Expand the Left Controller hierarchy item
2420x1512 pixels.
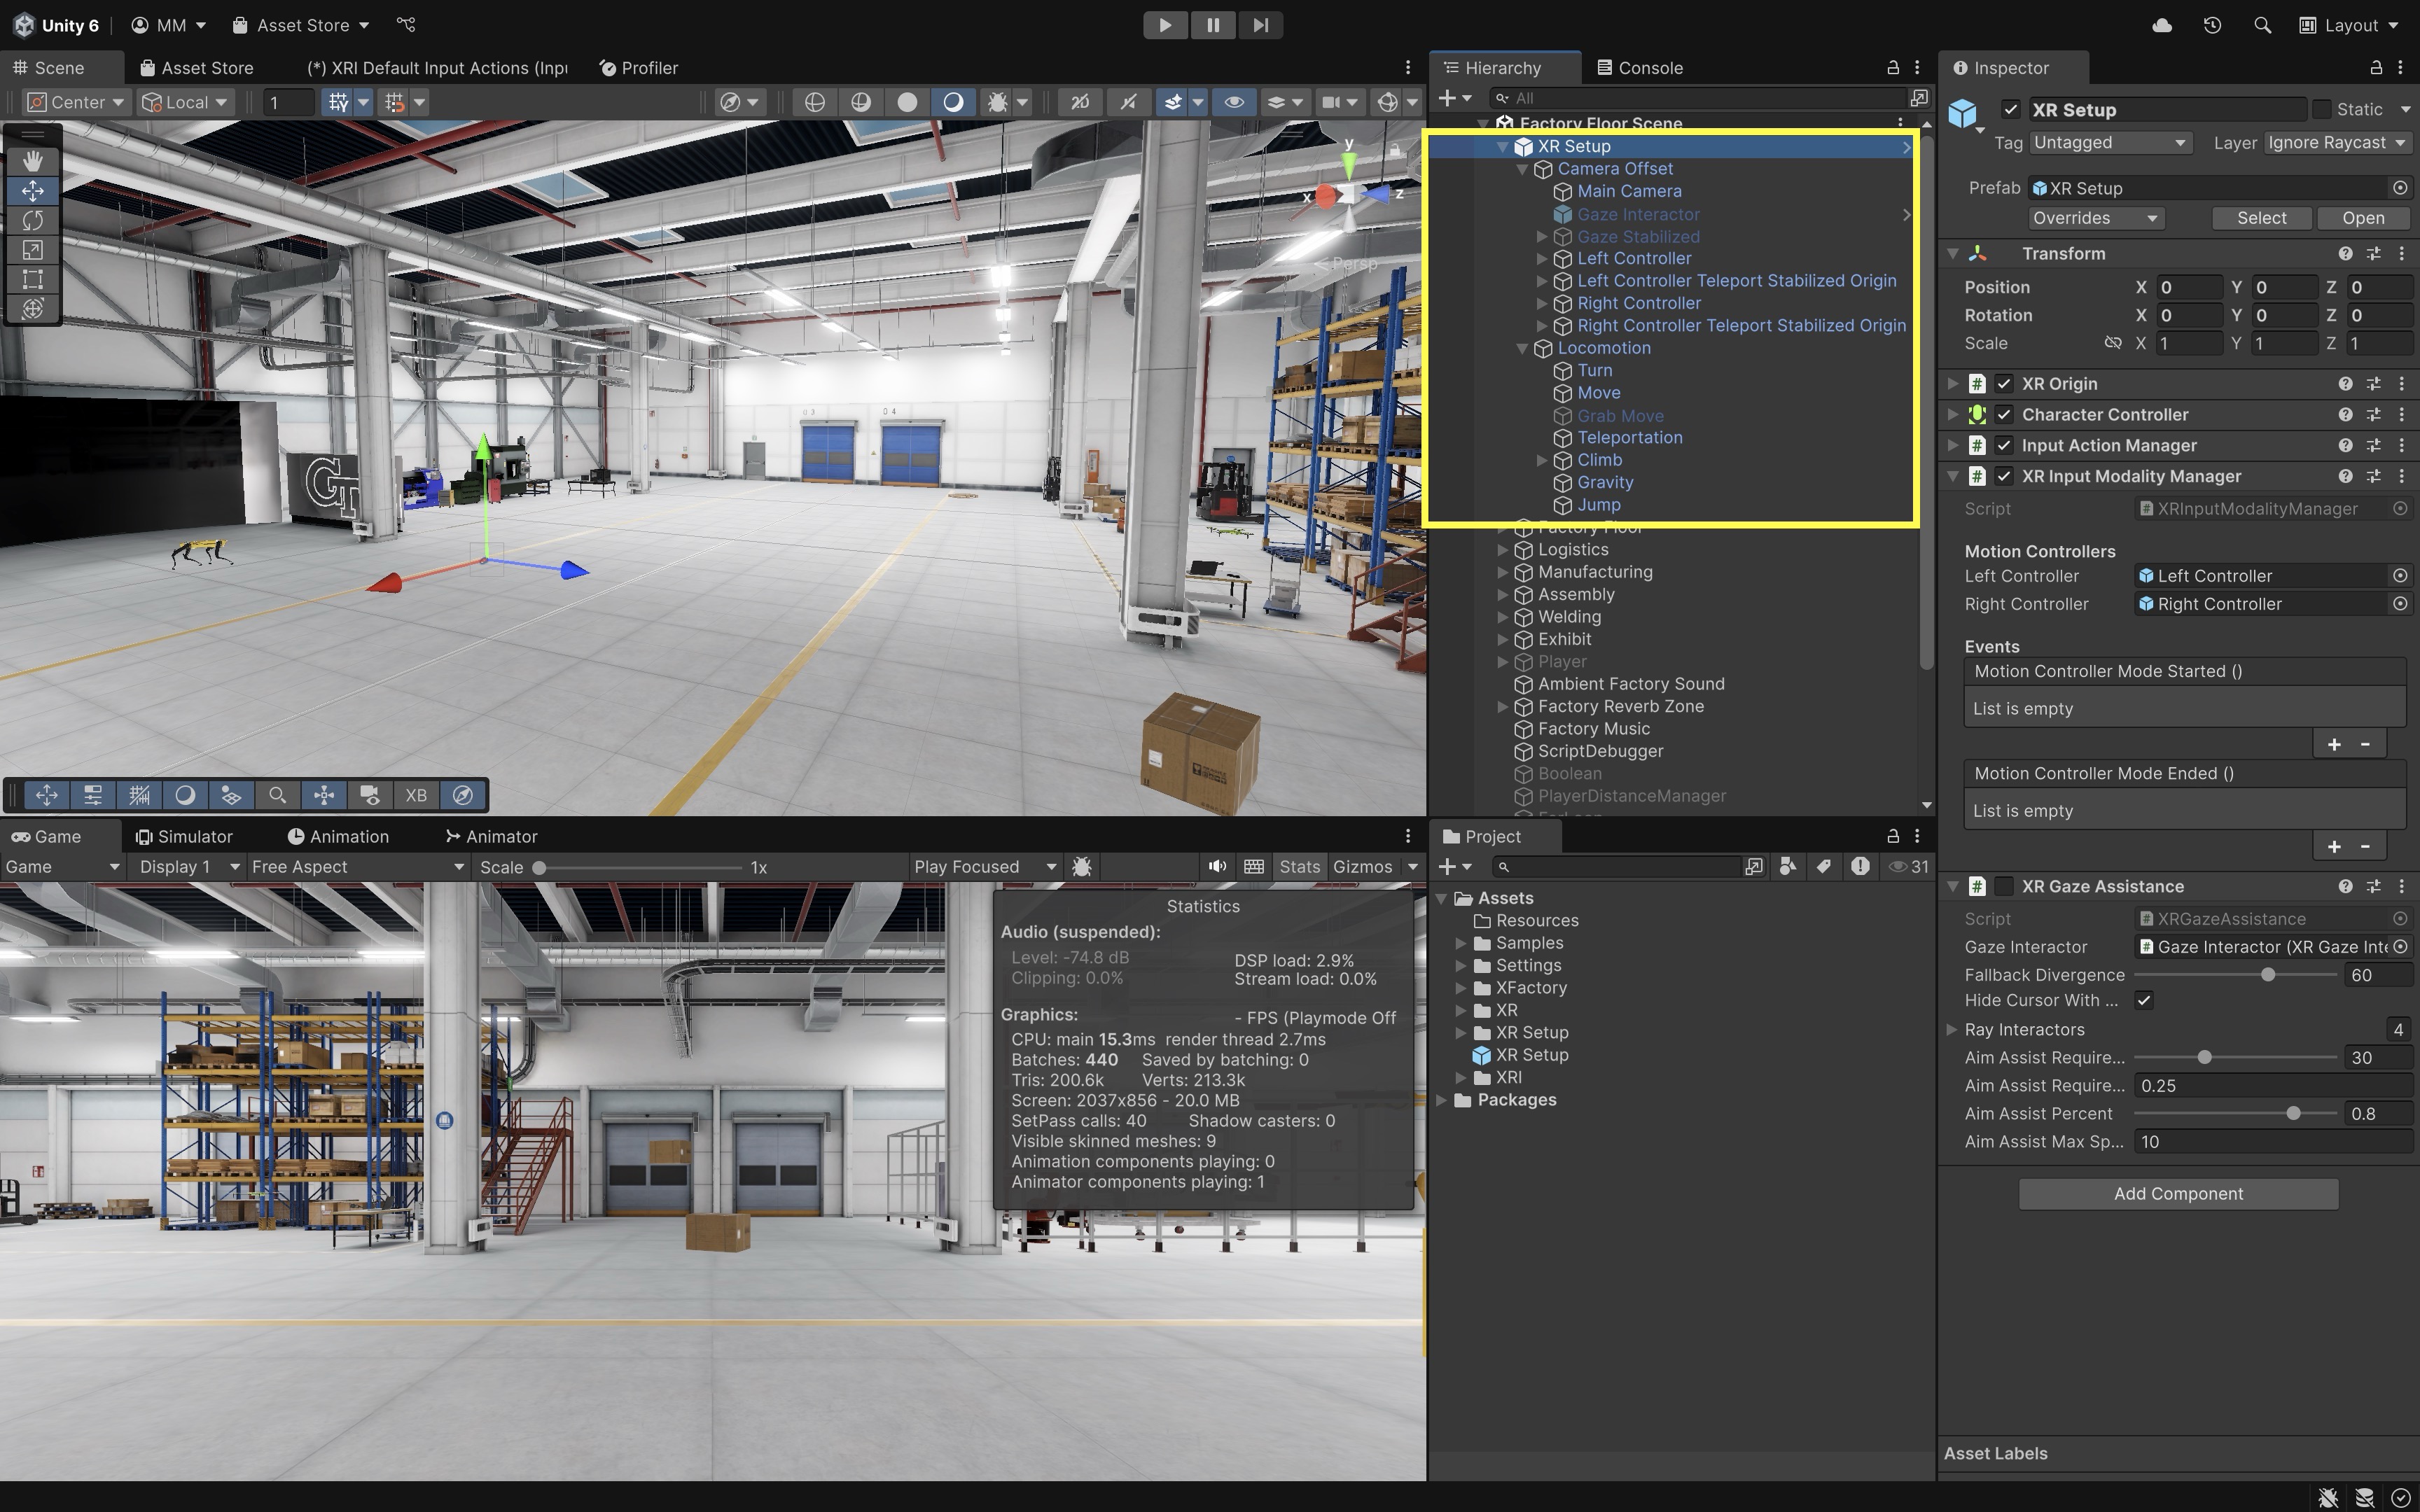click(1542, 259)
